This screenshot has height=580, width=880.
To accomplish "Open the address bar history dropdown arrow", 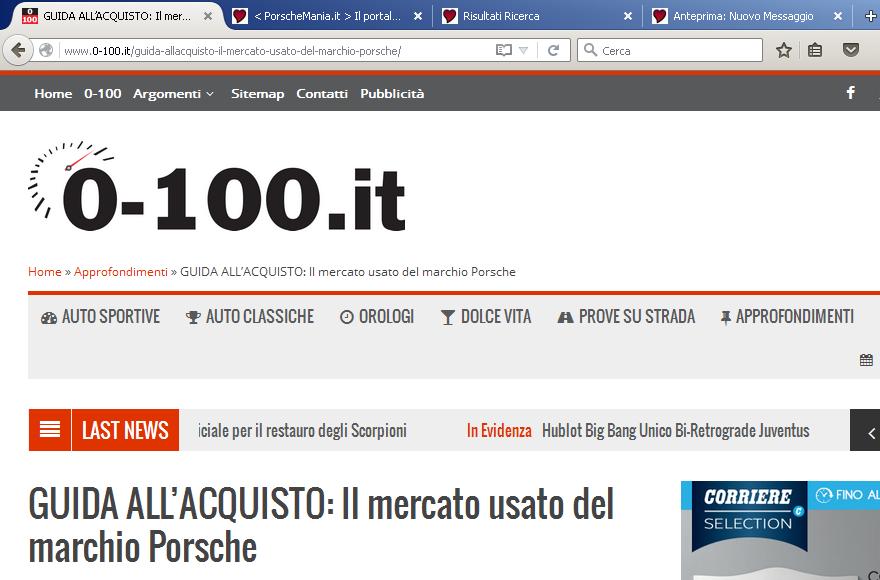I will [x=523, y=51].
